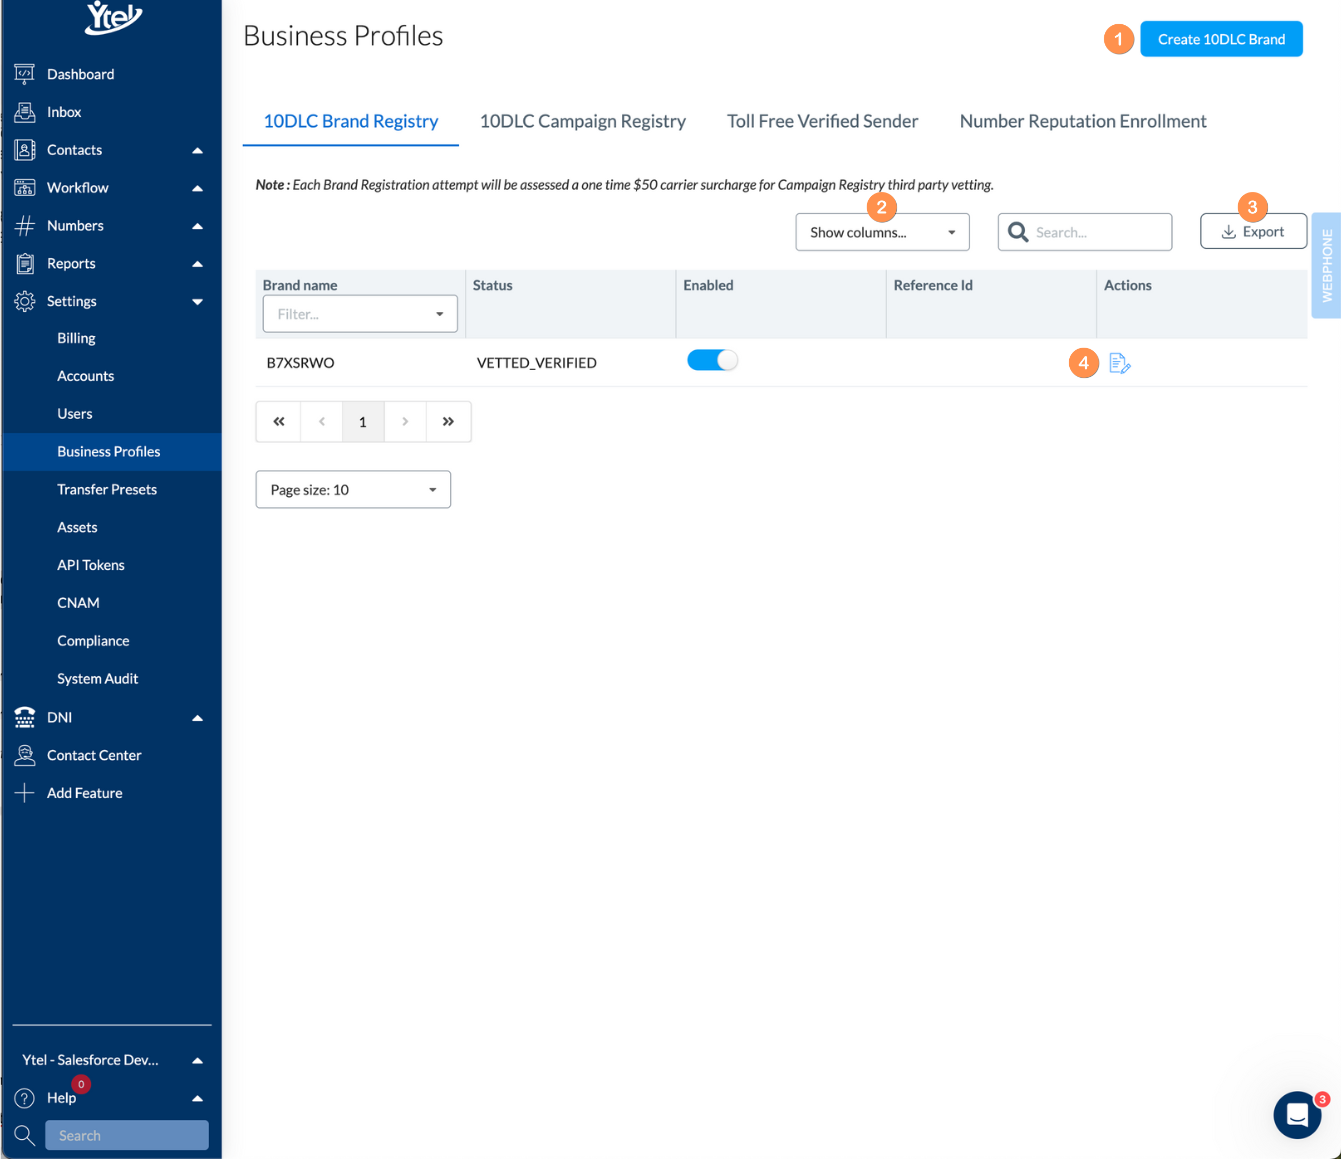Go to the next page of results
This screenshot has width=1341, height=1159.
pyautogui.click(x=405, y=422)
